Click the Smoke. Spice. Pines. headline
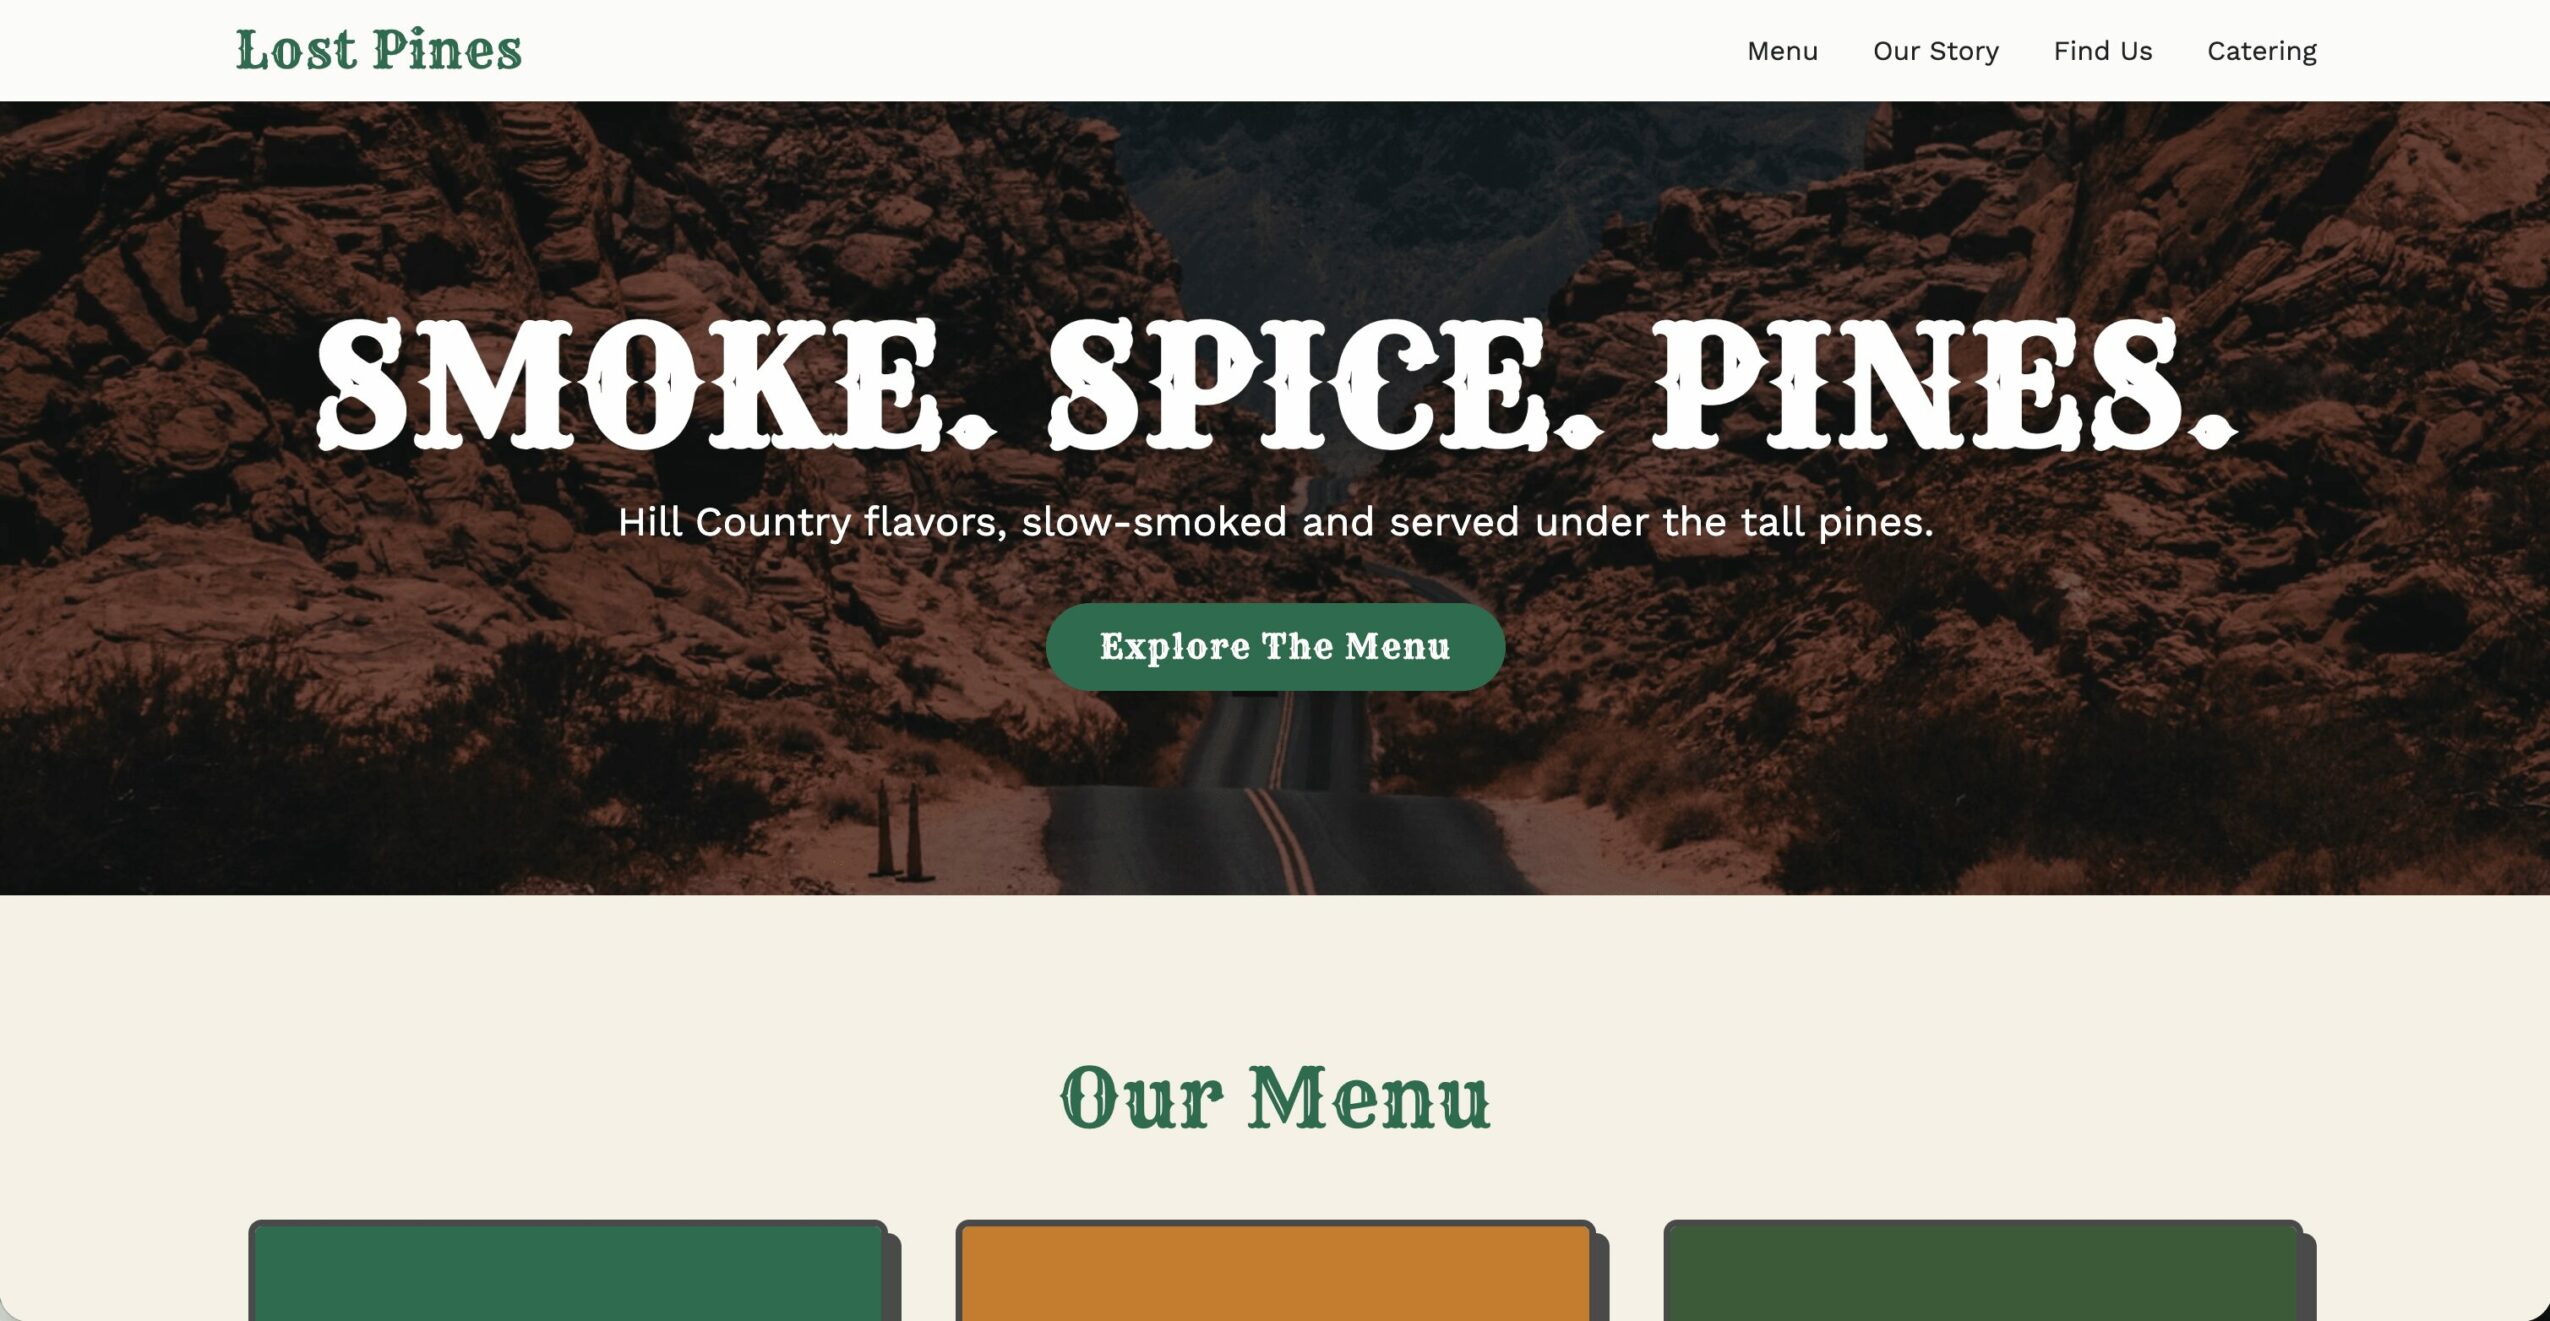2550x1321 pixels. point(1276,384)
